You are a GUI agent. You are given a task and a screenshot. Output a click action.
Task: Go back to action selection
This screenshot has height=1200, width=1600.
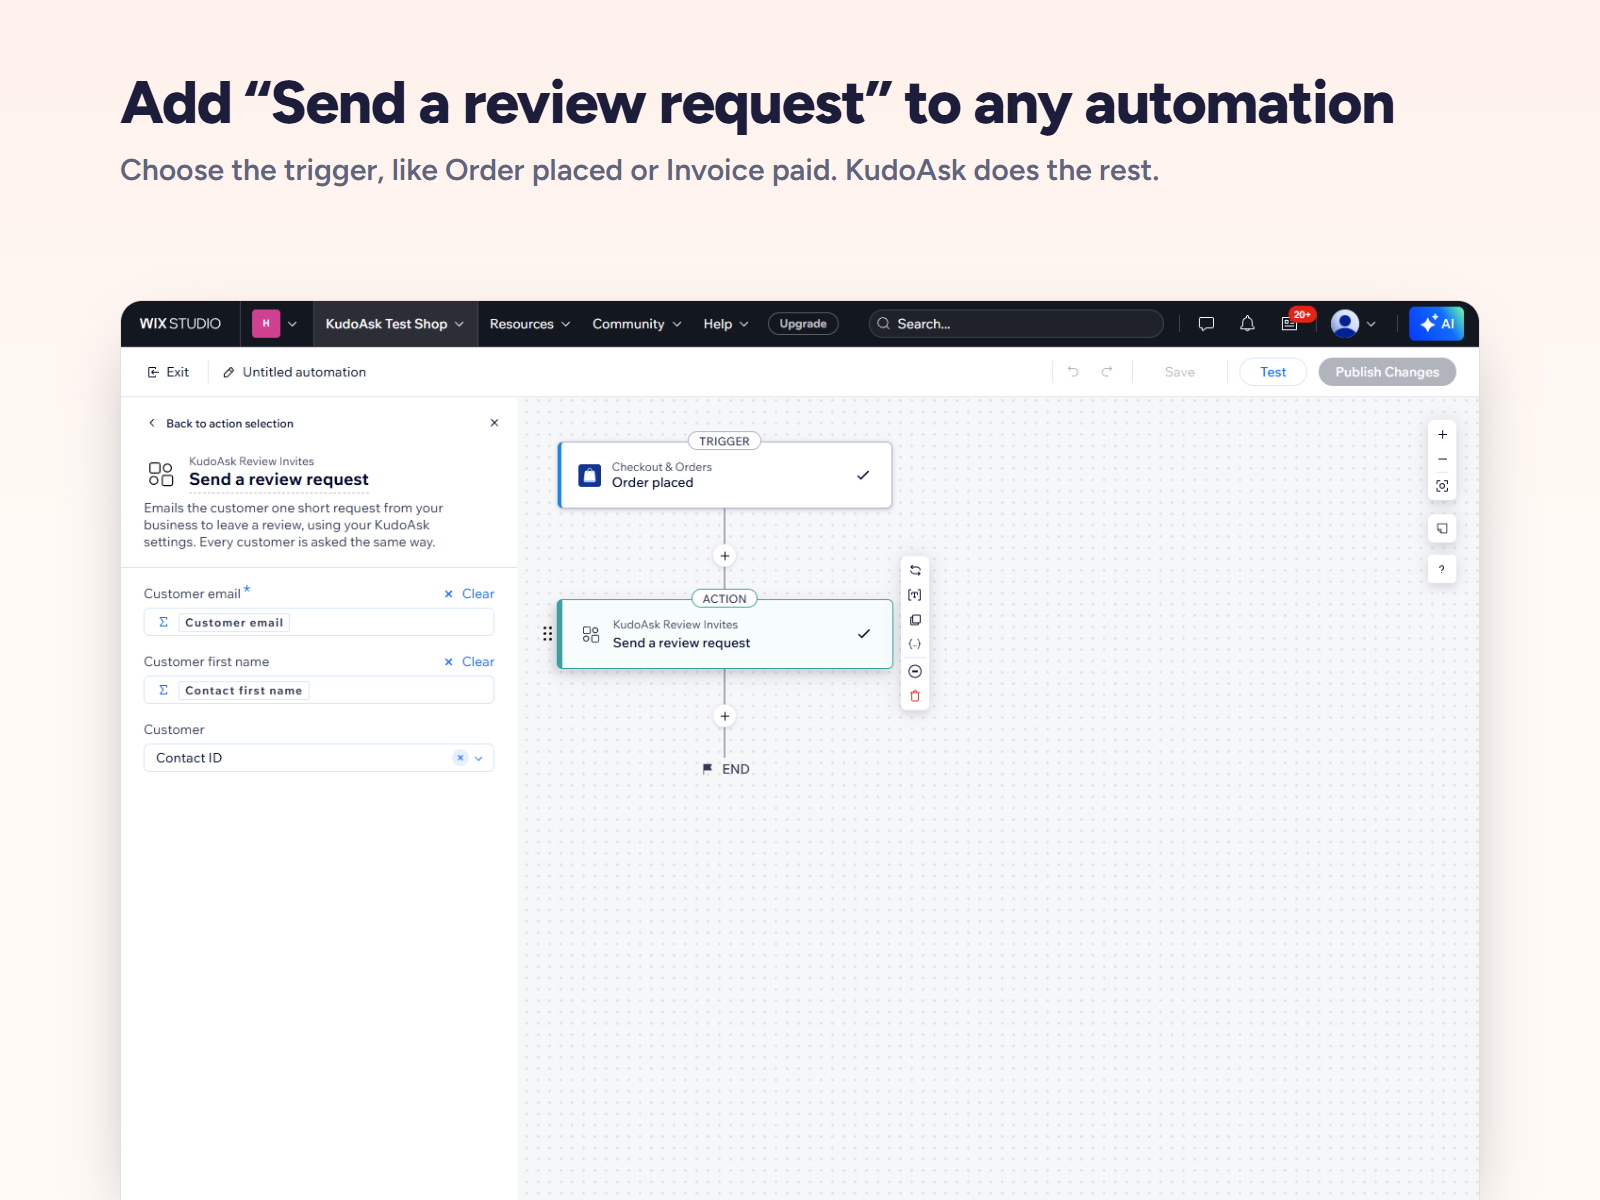point(221,424)
